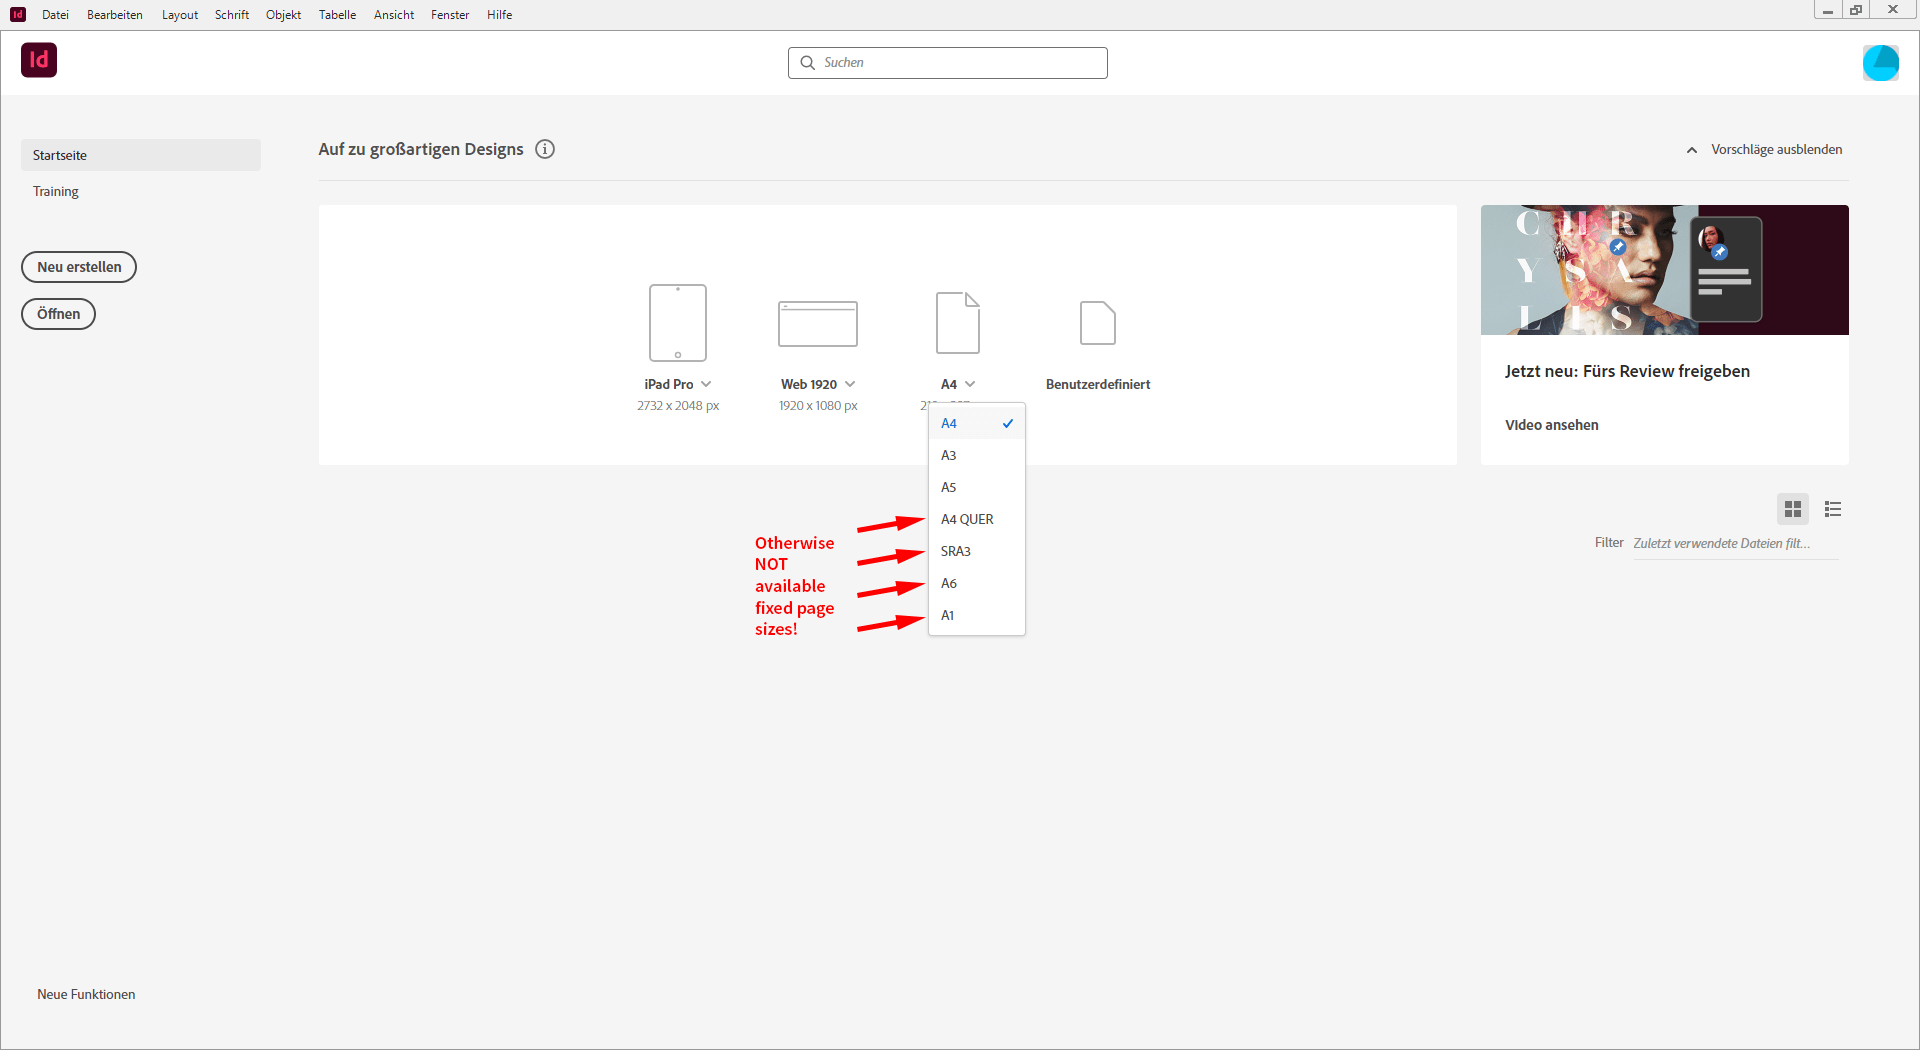The width and height of the screenshot is (1920, 1050).
Task: Click the Video ansehen link
Action: (1551, 424)
